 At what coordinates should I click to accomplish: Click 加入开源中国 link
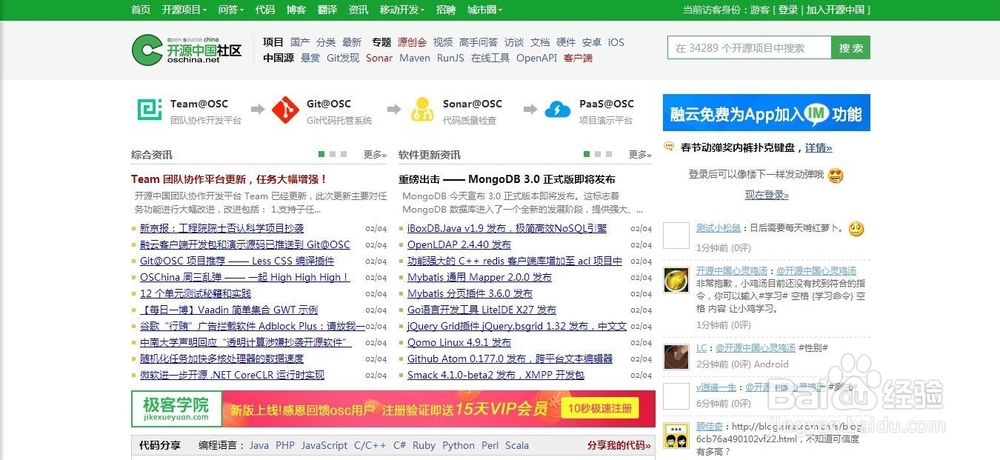click(x=835, y=10)
